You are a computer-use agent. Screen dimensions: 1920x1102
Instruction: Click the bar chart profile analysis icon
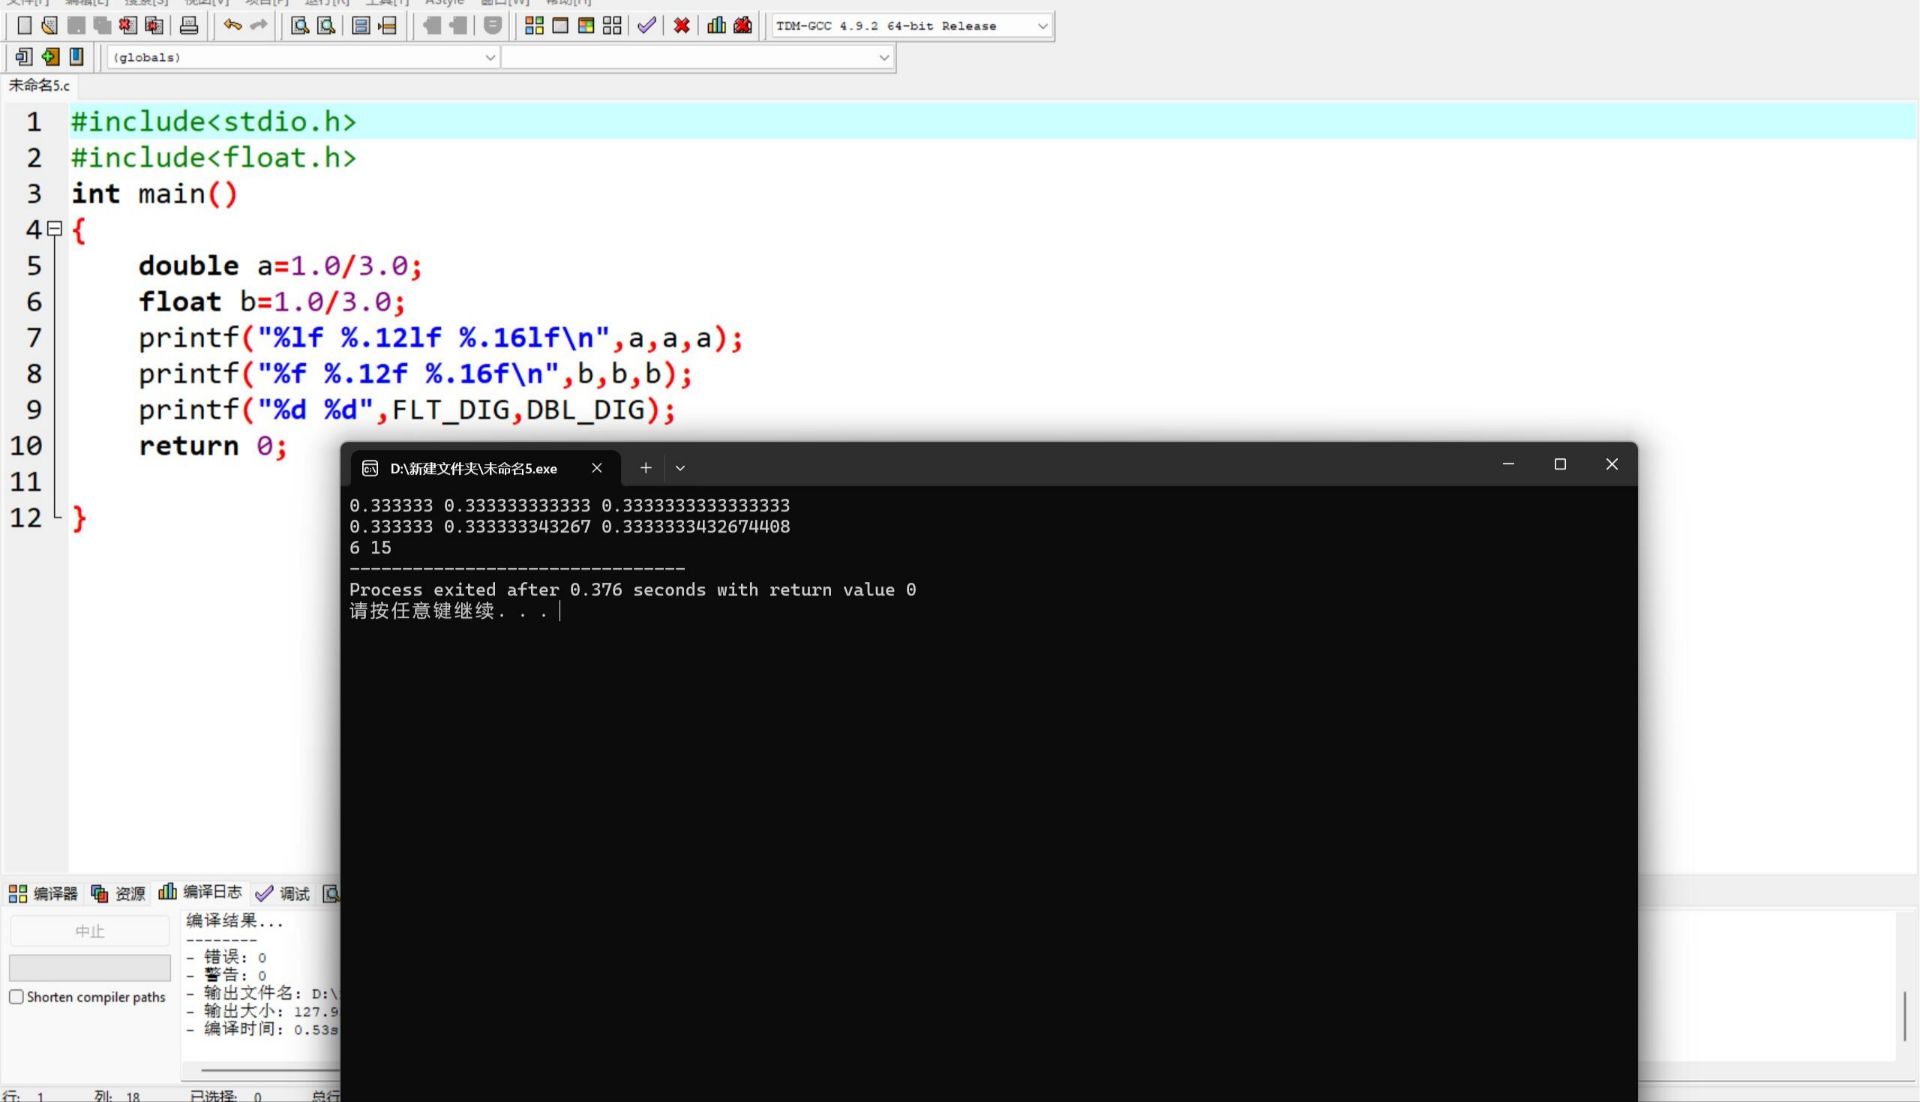[716, 26]
